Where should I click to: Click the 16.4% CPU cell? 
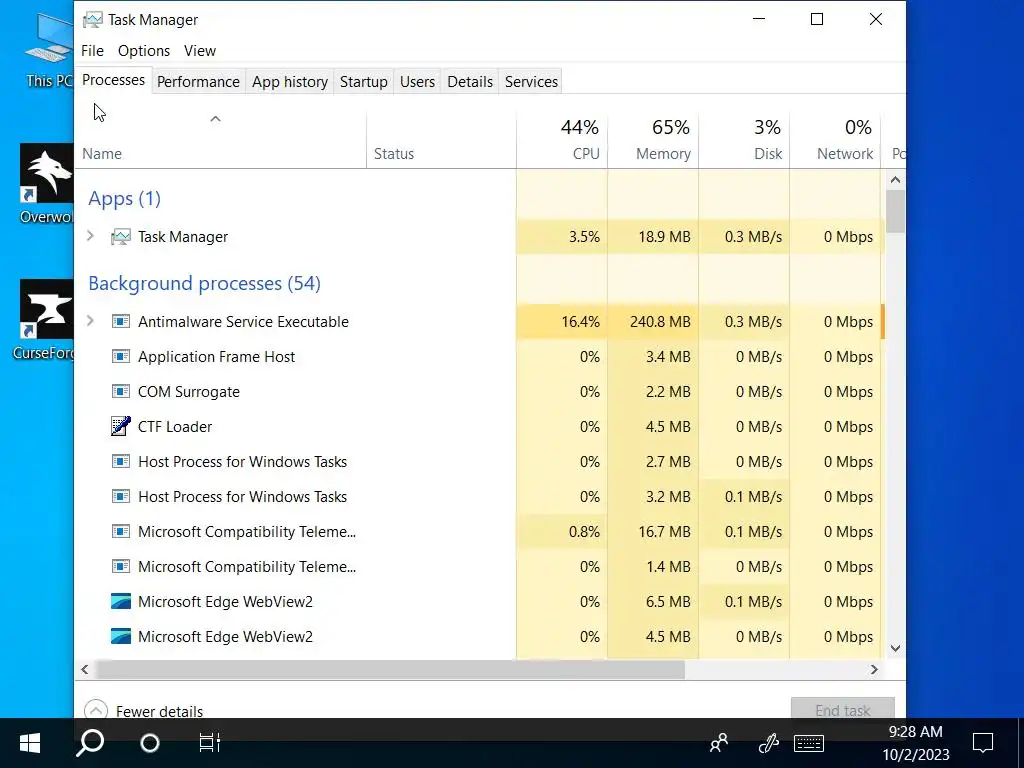(x=562, y=321)
